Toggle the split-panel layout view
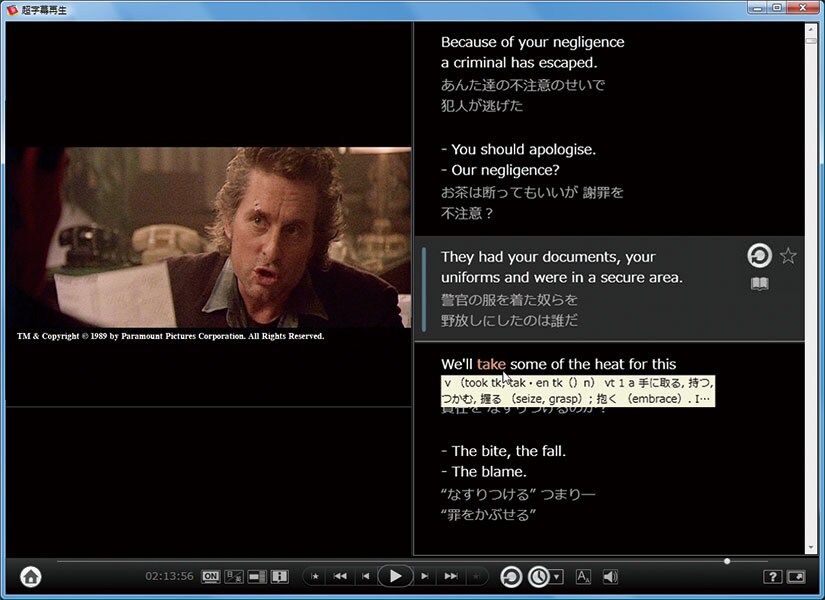 257,577
